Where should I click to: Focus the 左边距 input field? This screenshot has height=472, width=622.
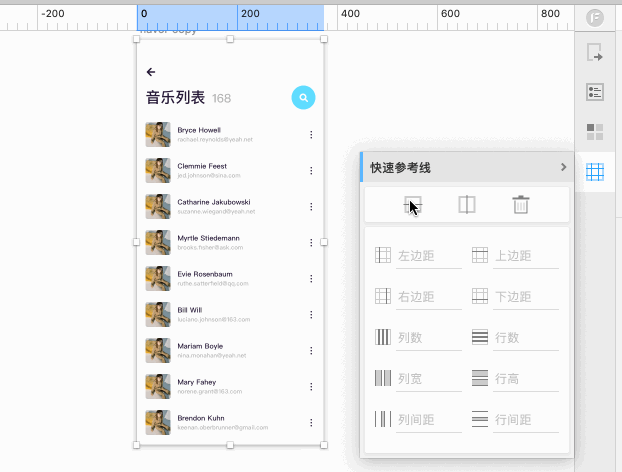(429, 256)
